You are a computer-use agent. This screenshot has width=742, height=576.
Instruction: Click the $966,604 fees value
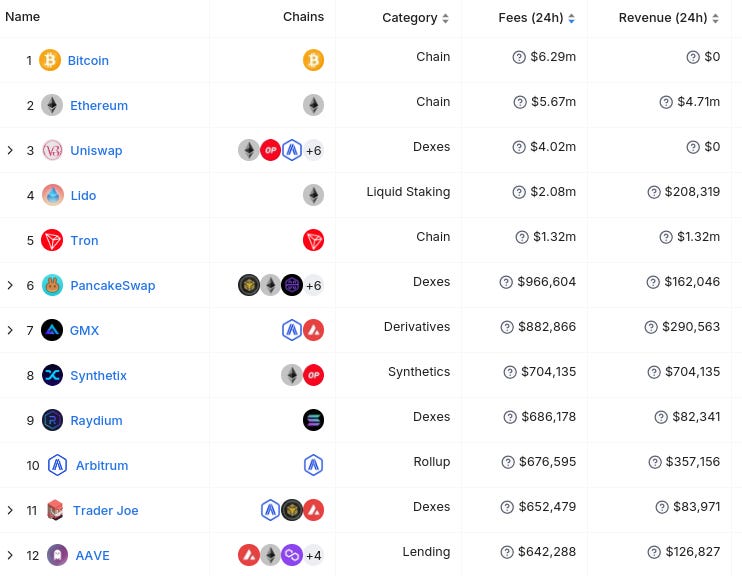547,282
